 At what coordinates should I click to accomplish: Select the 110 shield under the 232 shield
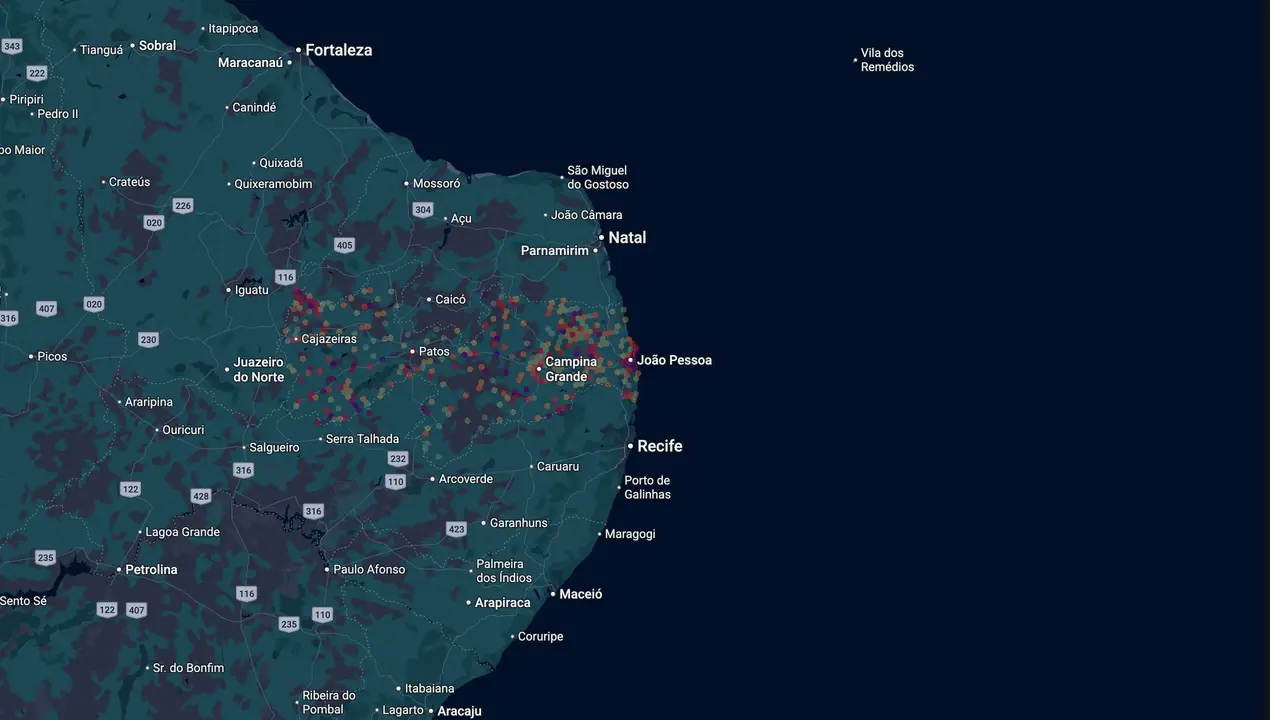pos(395,482)
